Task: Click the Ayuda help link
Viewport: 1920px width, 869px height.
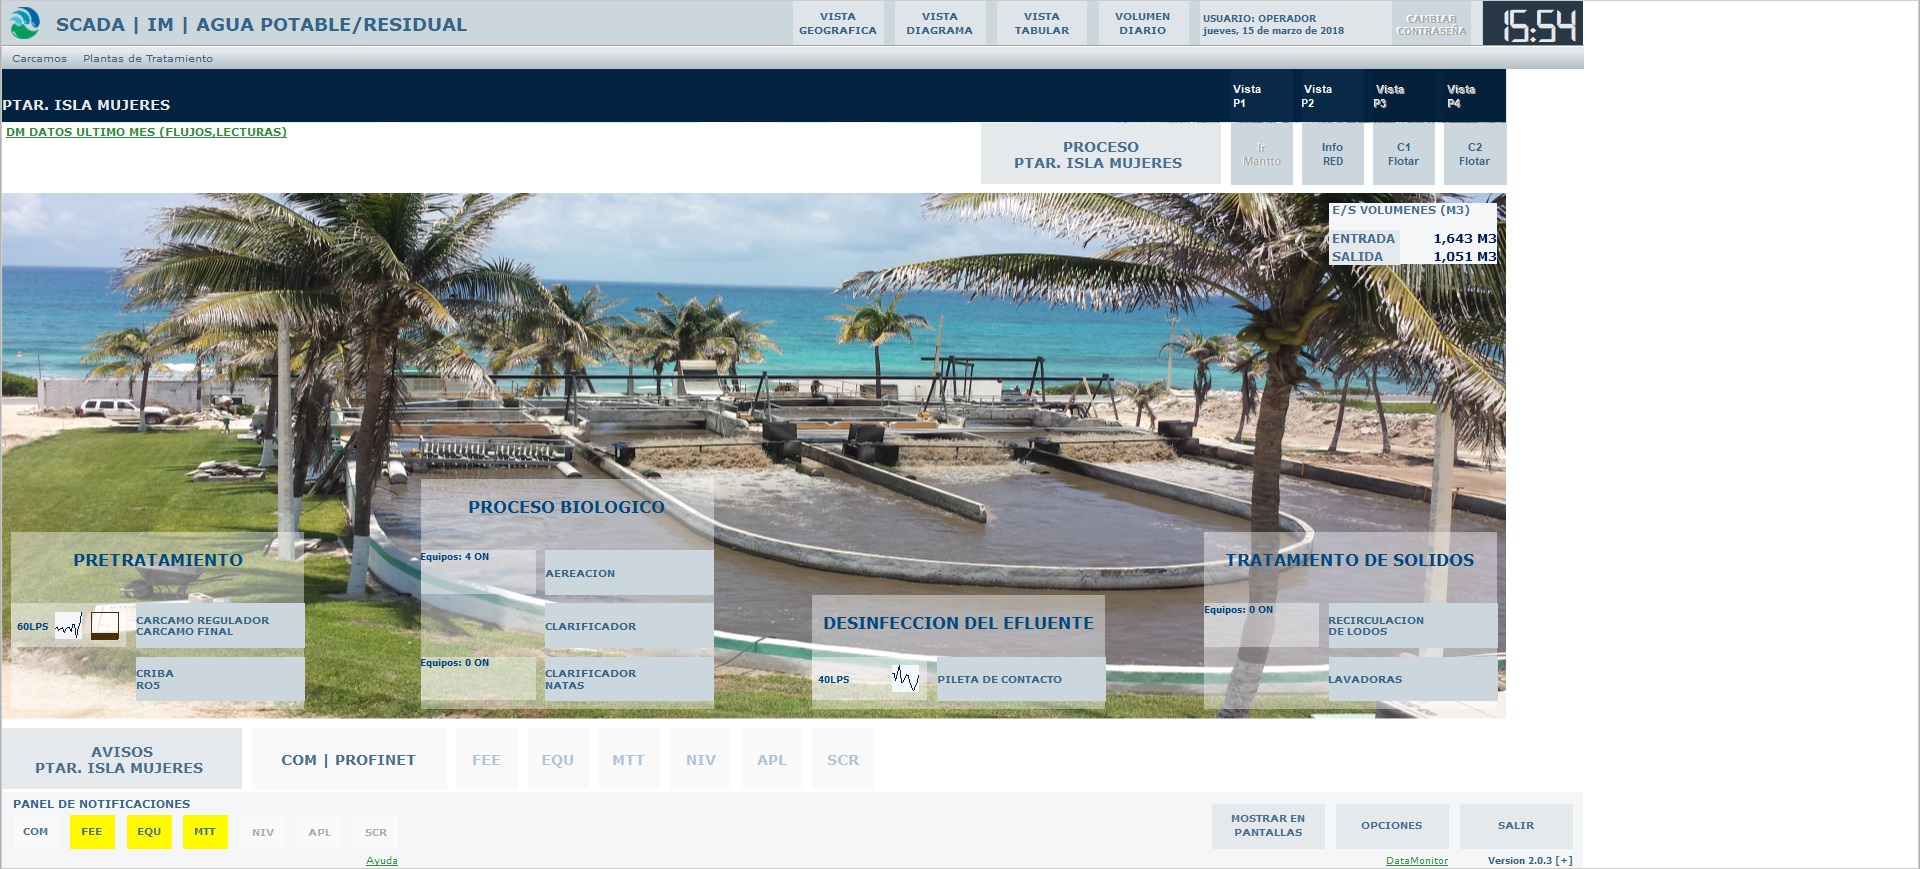Action: coord(382,861)
